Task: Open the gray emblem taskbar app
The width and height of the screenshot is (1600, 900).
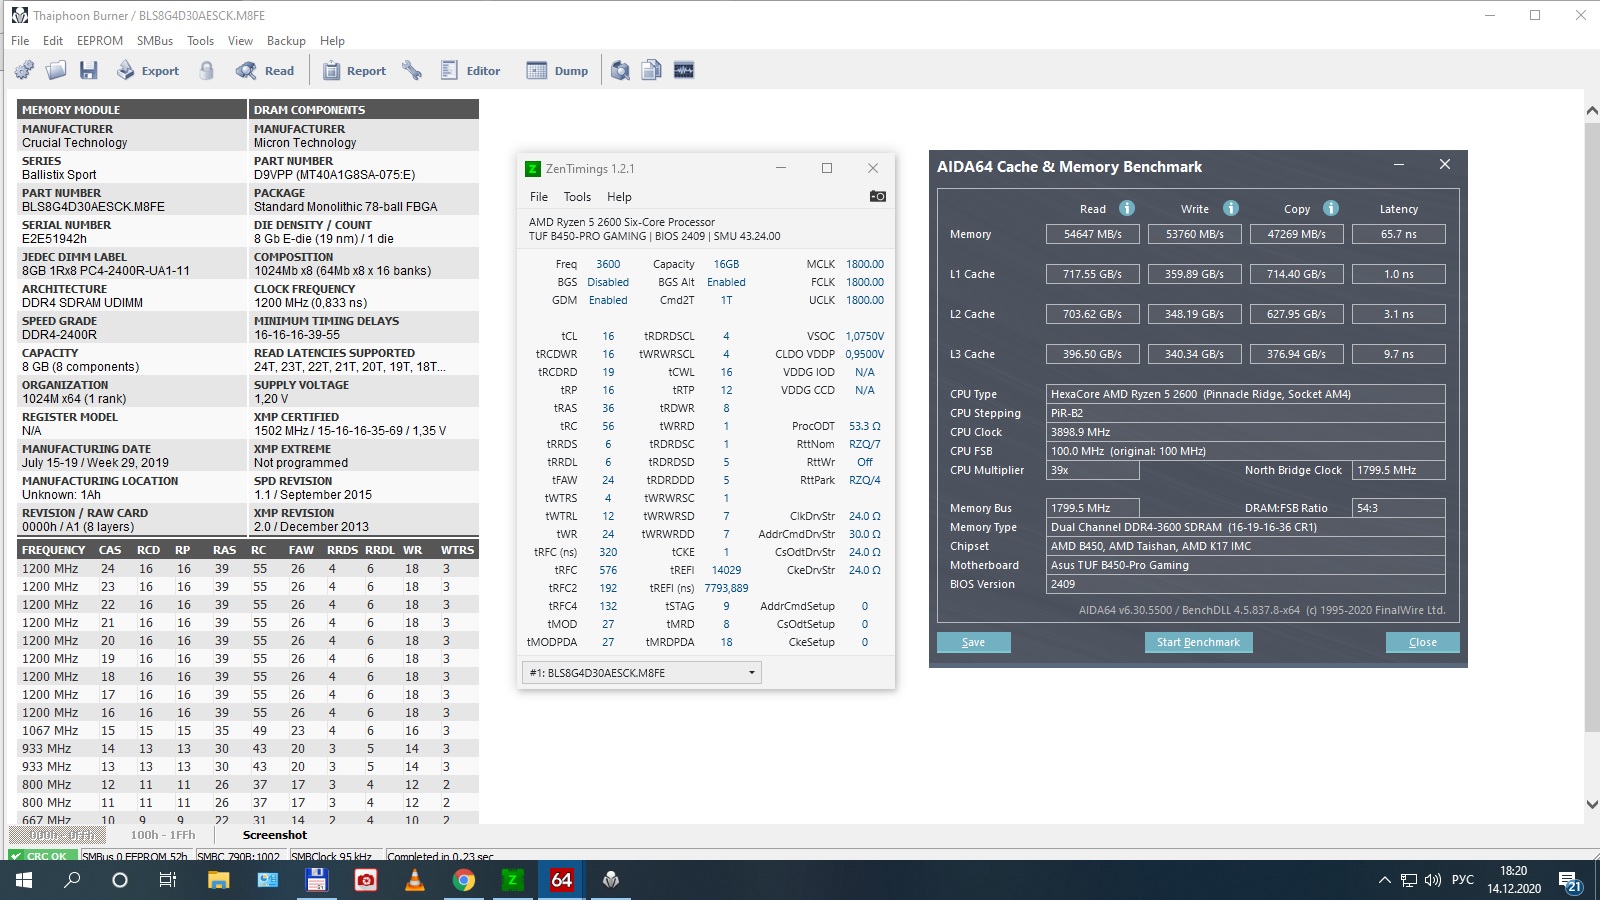Action: [x=610, y=880]
